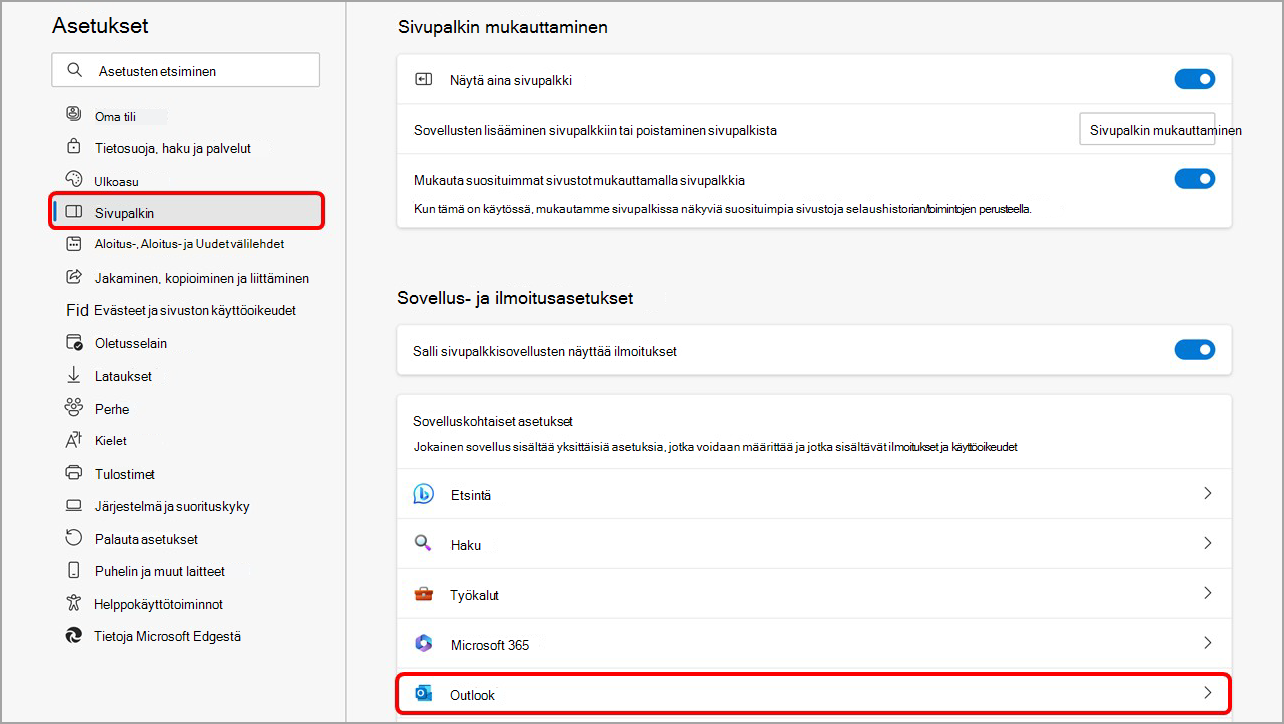Click the Sivupalkin mukauttaminen button
Viewport: 1284px width, 724px height.
coord(1147,130)
